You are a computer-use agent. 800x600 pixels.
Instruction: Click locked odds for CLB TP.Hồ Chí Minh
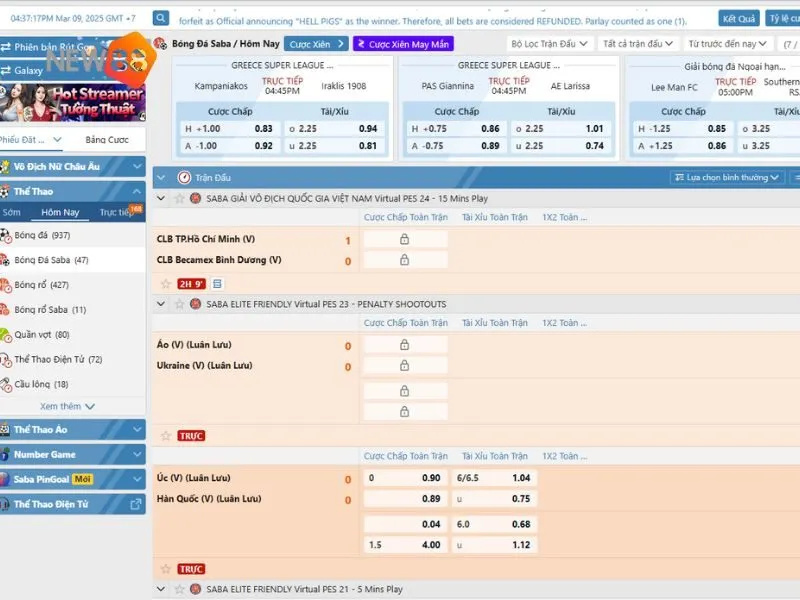tap(404, 239)
